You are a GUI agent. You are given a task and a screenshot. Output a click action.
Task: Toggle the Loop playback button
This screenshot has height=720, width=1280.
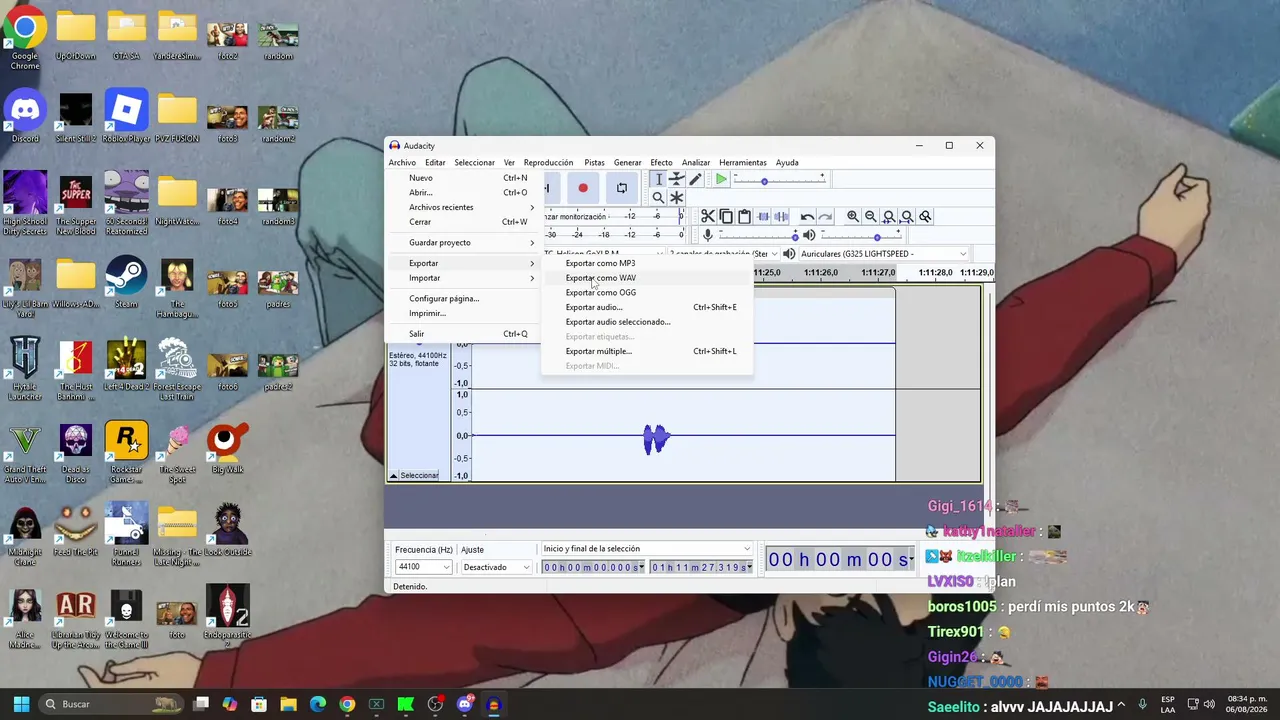(622, 188)
